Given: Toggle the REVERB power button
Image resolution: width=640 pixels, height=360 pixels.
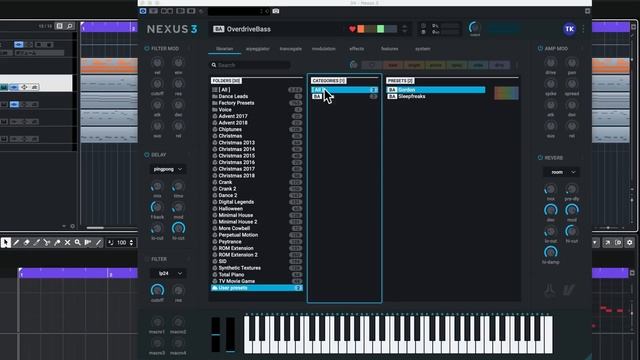Looking at the screenshot, I should click(540, 158).
